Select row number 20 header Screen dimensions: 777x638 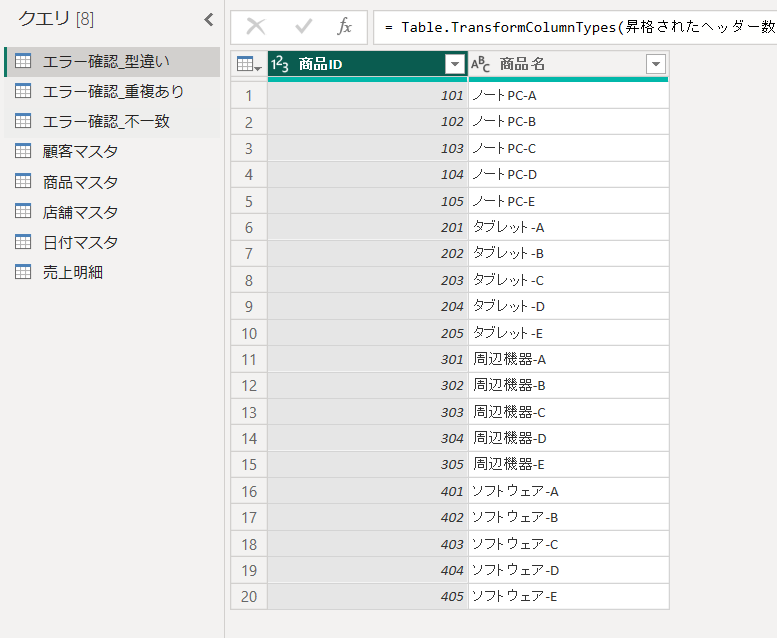click(x=249, y=596)
